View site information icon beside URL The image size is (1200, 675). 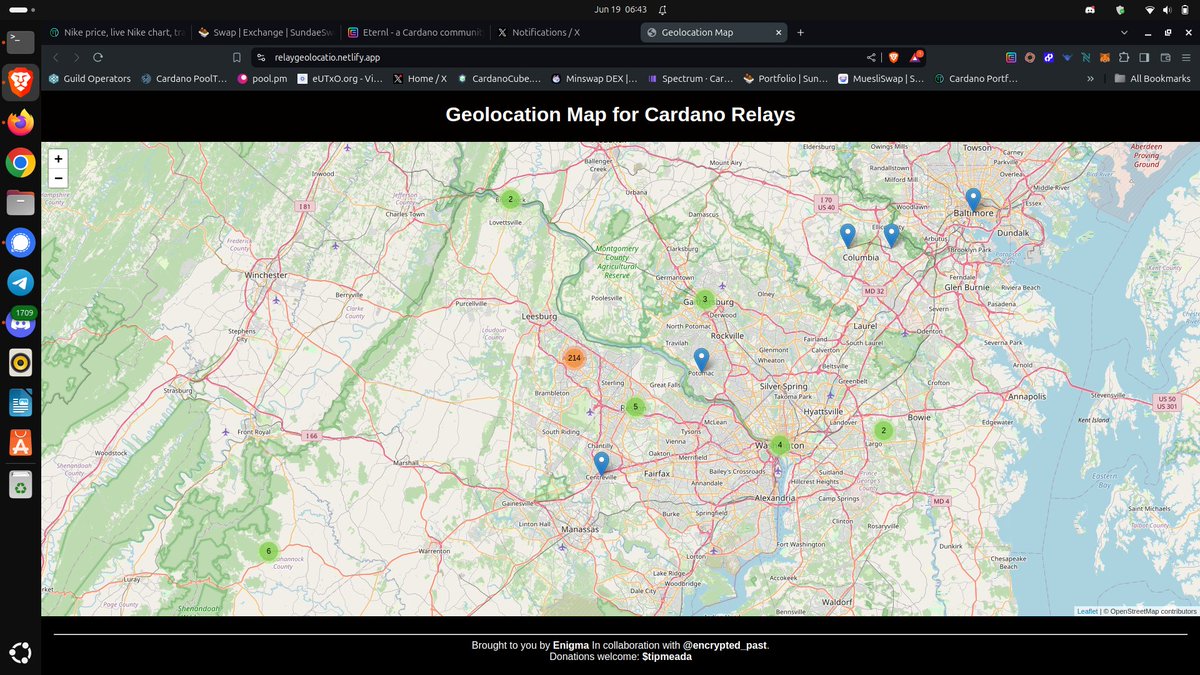tap(261, 57)
